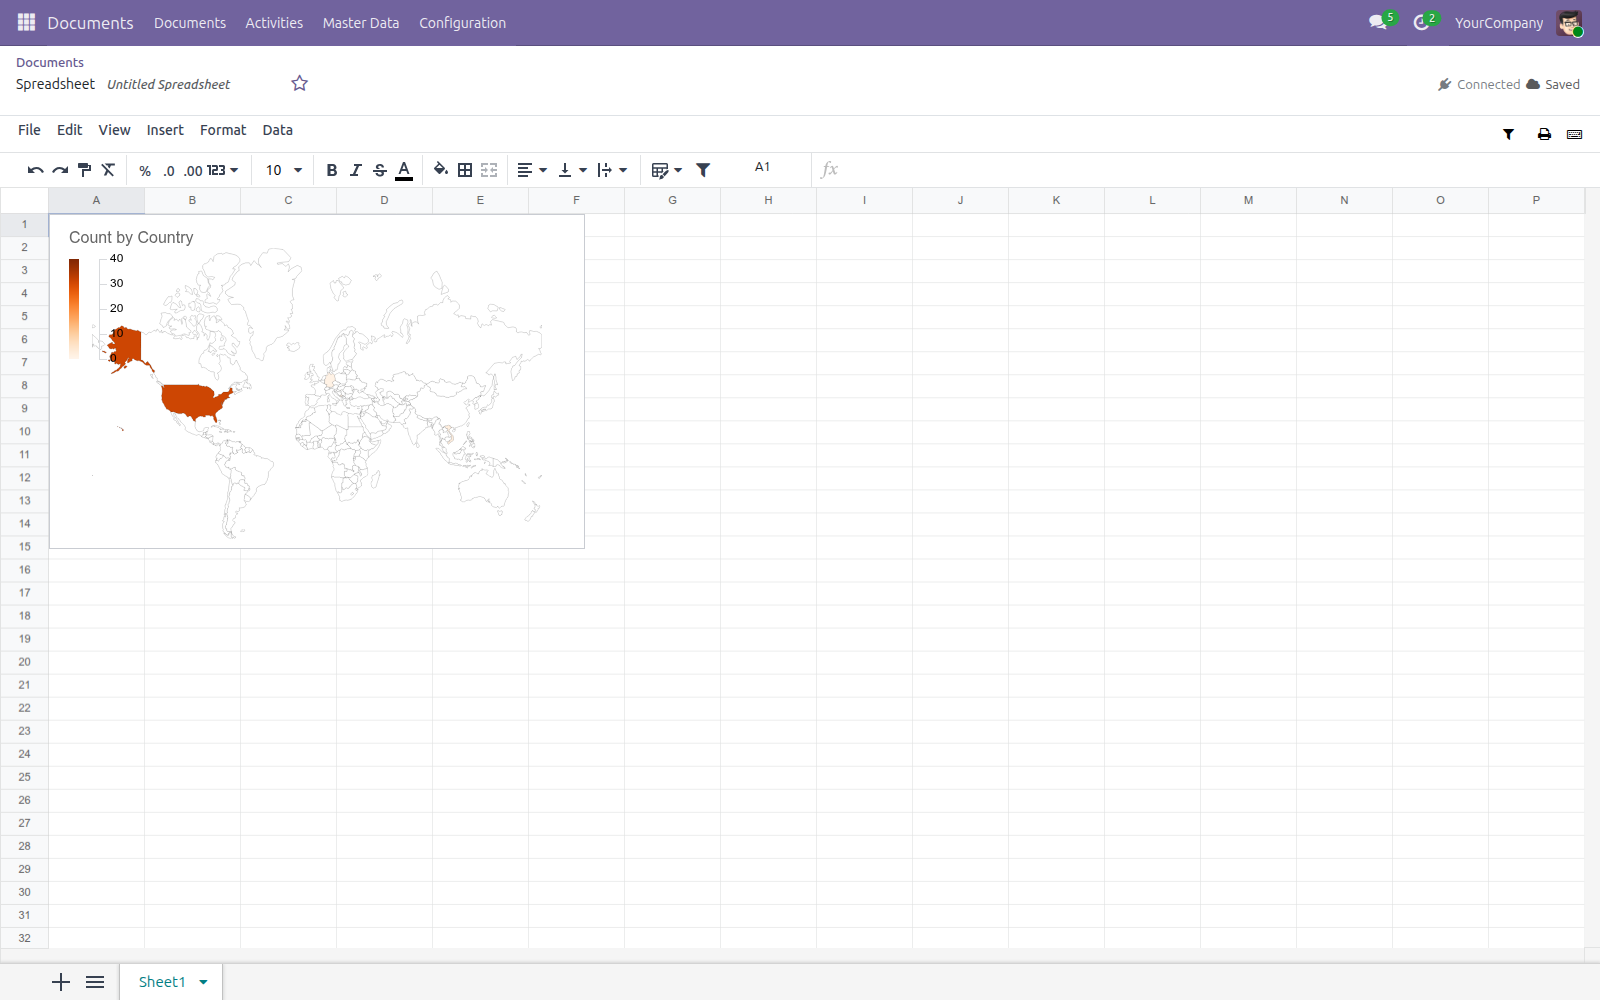
Task: Go to the Documents breadcrumb link
Action: (50, 62)
